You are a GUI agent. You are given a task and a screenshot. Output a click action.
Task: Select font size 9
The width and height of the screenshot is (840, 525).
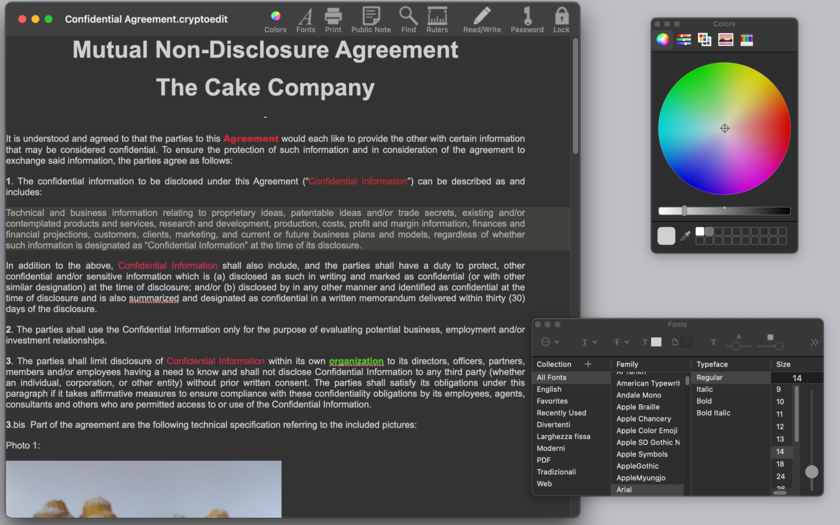pyautogui.click(x=780, y=389)
